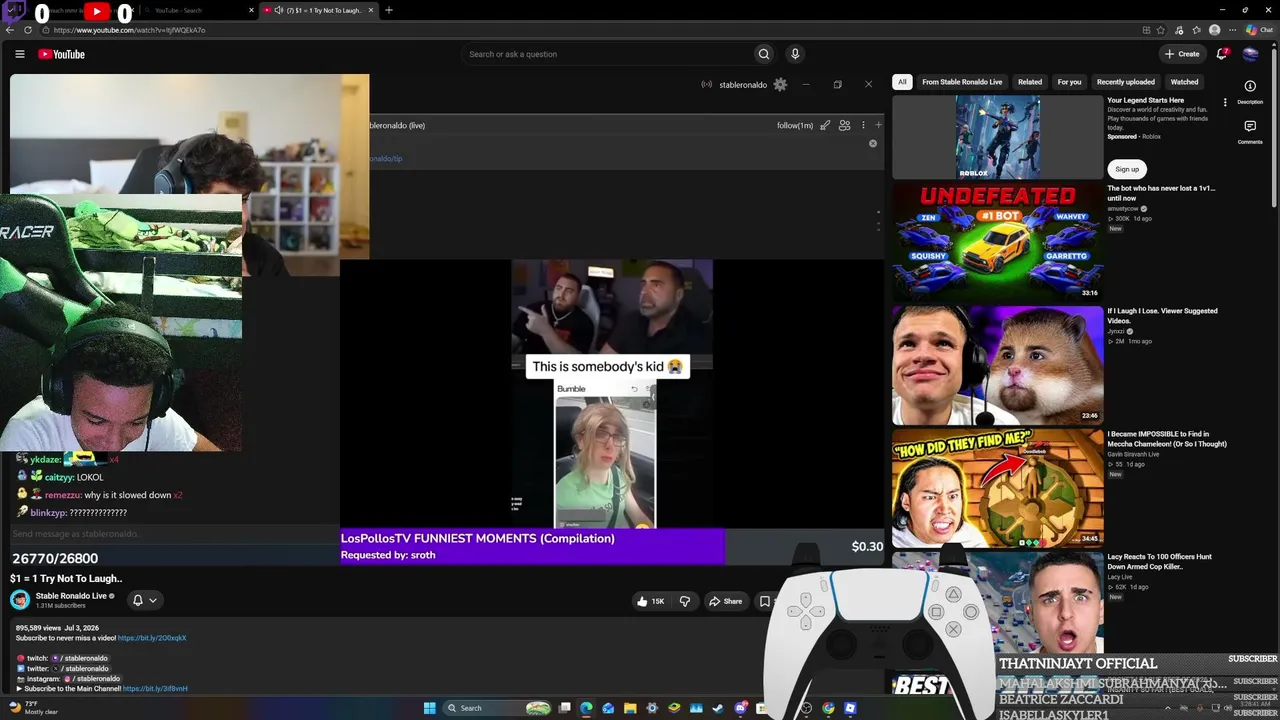Viewport: 1280px width, 720px height.
Task: Open the chat three-dot options menu
Action: point(863,125)
